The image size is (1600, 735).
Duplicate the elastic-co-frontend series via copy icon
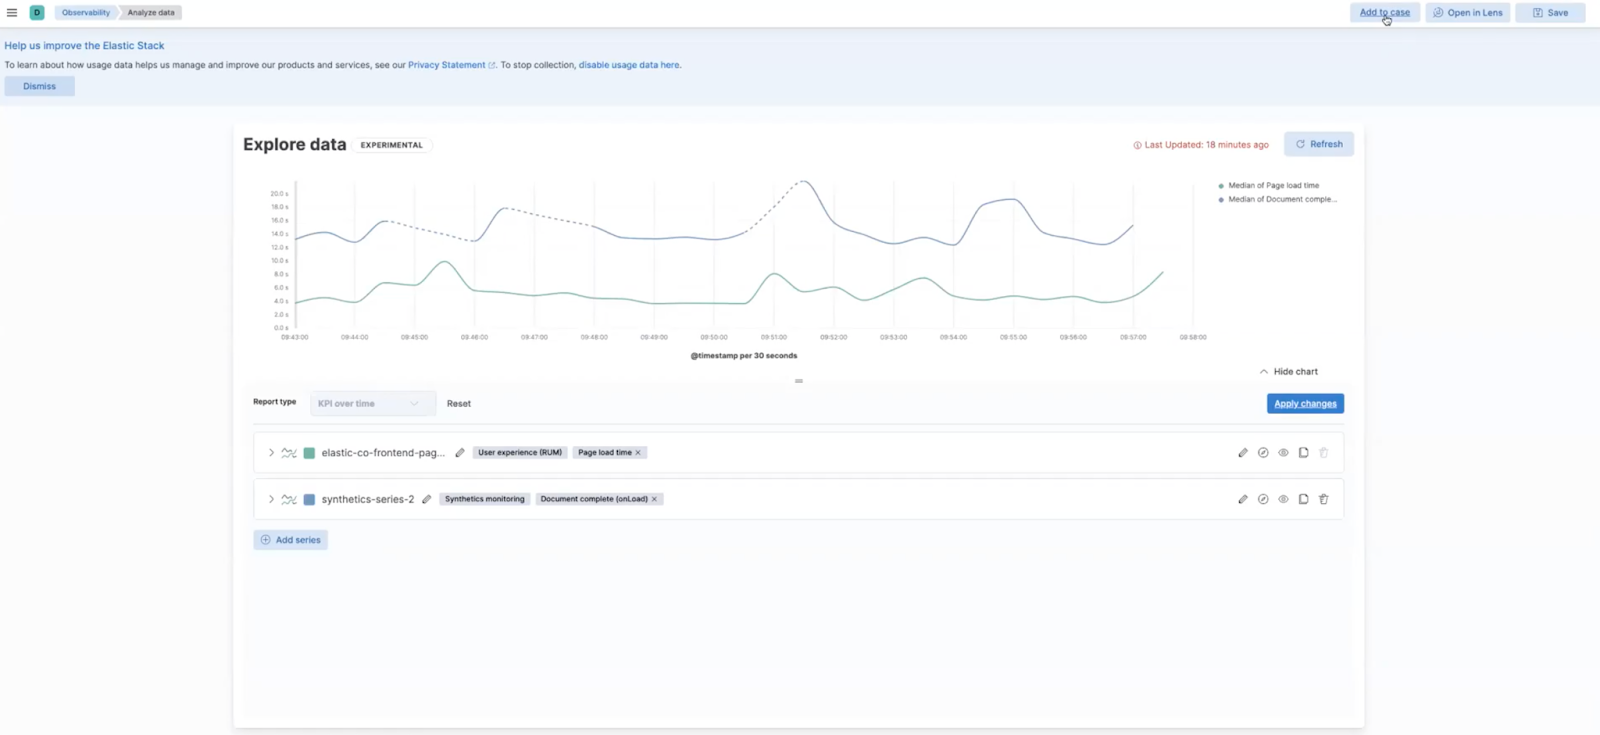pyautogui.click(x=1303, y=453)
